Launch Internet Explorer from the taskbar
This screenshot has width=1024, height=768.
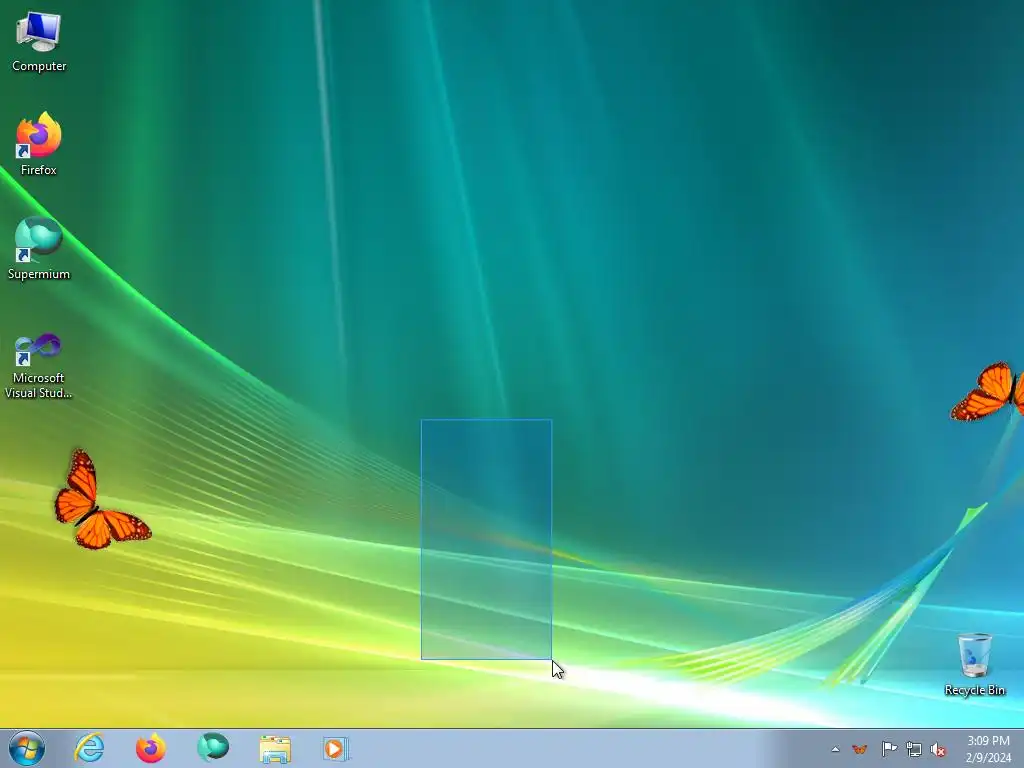click(89, 748)
